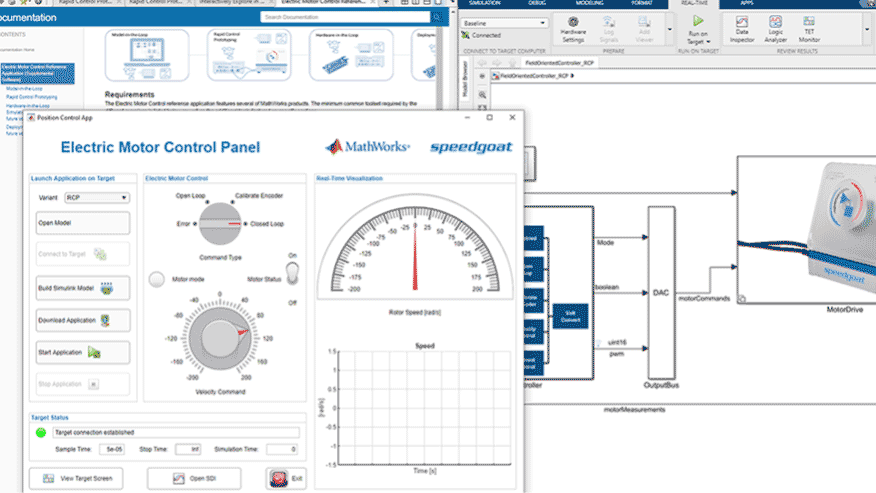
Task: Click the Stop Application stop icon
Action: 93,384
